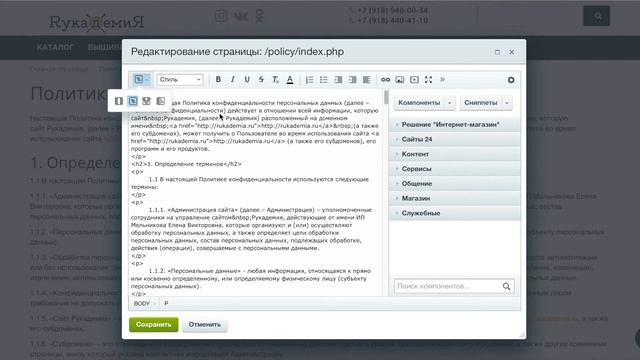
Task: Click the Компоненты button
Action: pos(419,103)
